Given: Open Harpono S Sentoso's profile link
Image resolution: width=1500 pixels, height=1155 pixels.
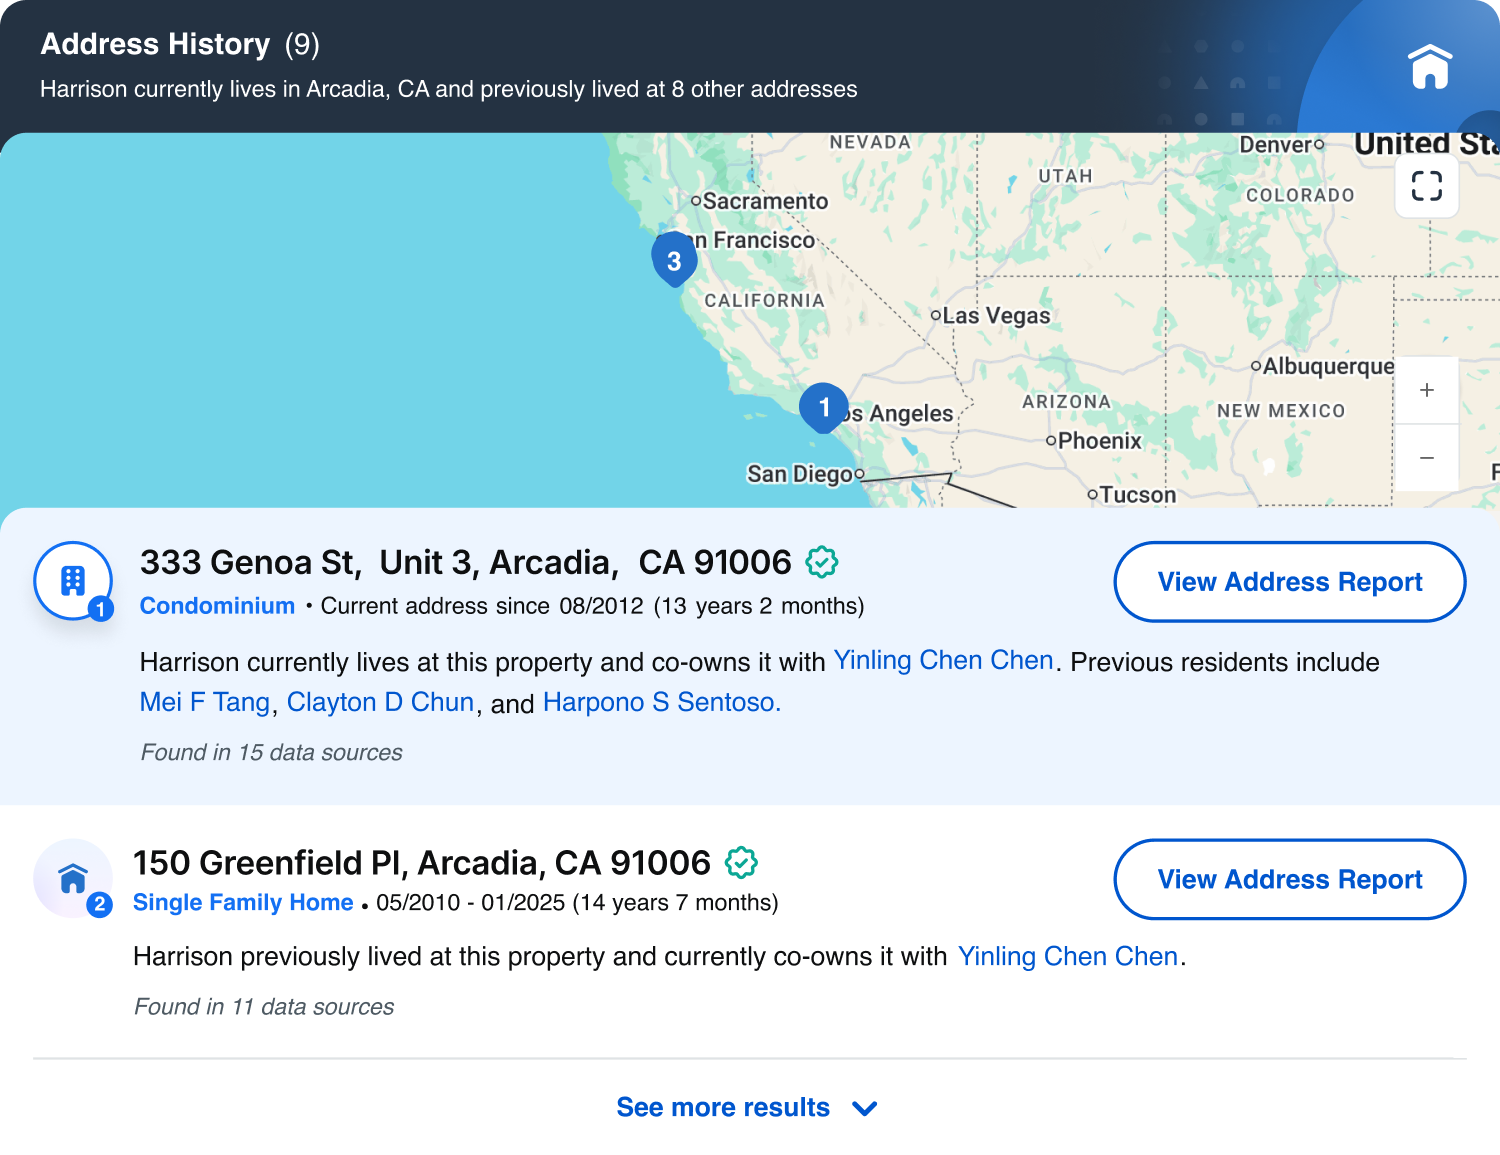Looking at the screenshot, I should (661, 702).
